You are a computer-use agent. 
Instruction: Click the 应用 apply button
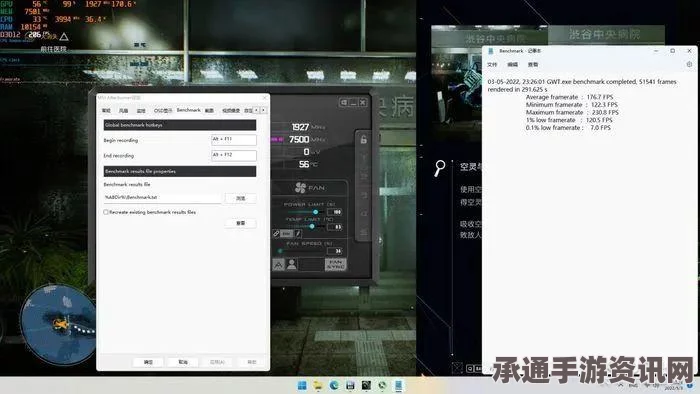217,362
